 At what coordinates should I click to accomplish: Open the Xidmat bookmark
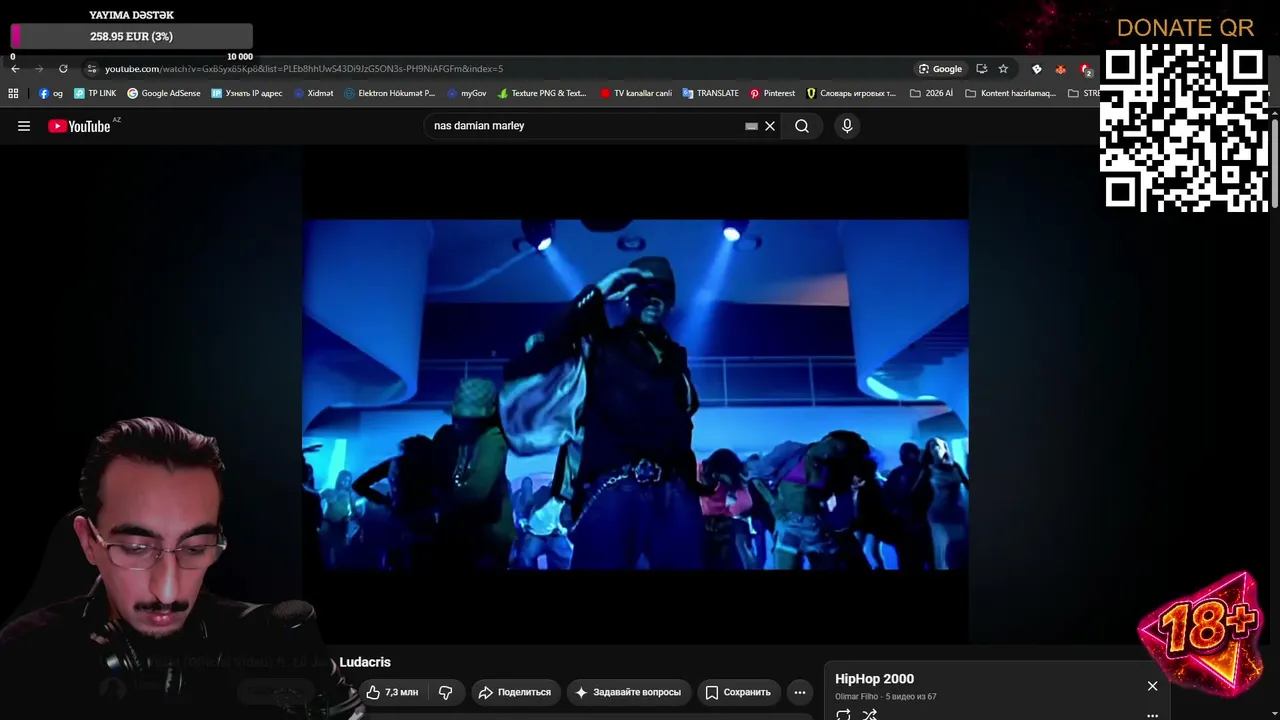(314, 93)
